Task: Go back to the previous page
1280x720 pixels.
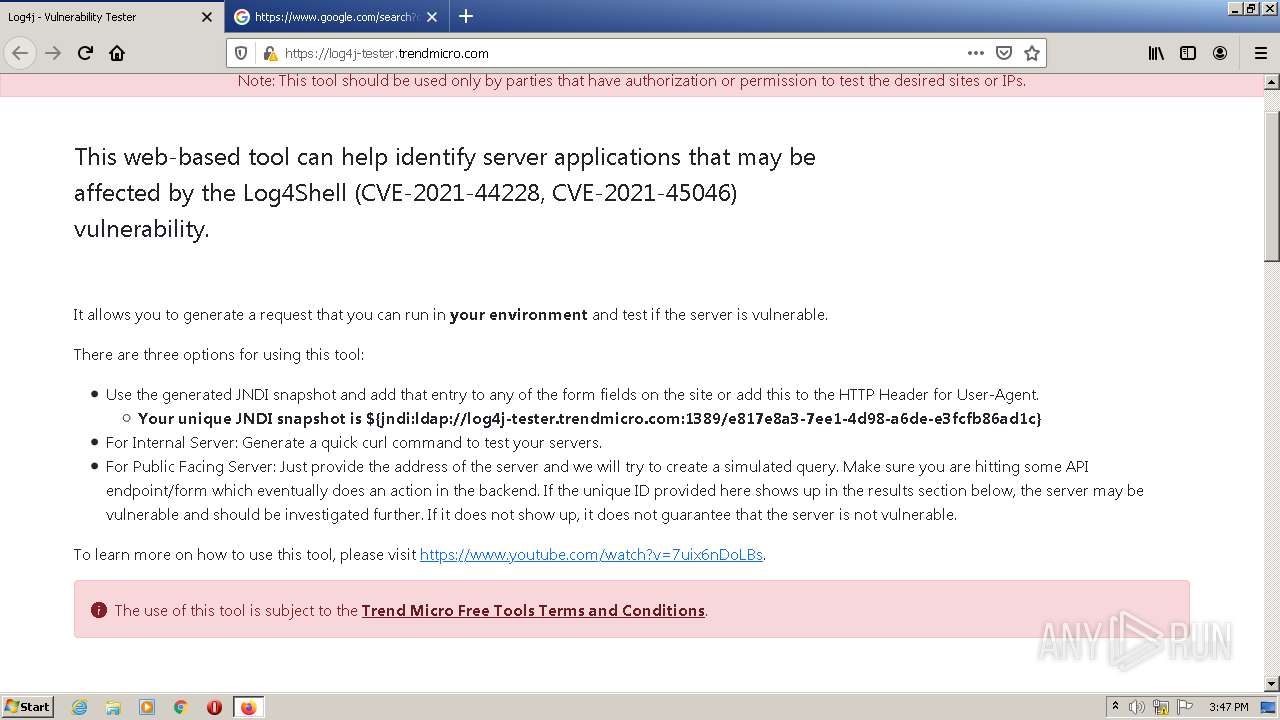Action: click(x=20, y=53)
